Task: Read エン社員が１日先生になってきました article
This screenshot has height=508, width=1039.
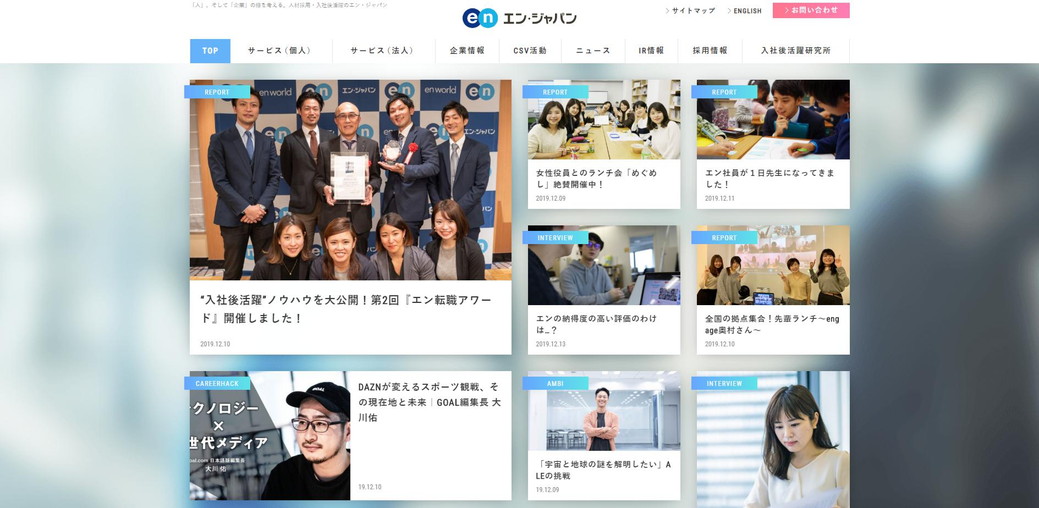Action: click(769, 179)
